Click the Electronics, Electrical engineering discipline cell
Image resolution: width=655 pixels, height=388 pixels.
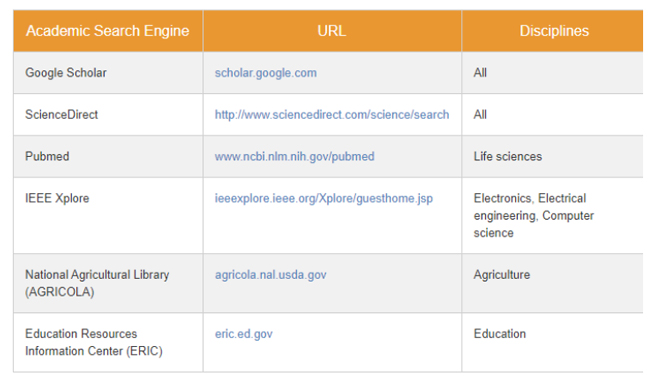click(552, 215)
